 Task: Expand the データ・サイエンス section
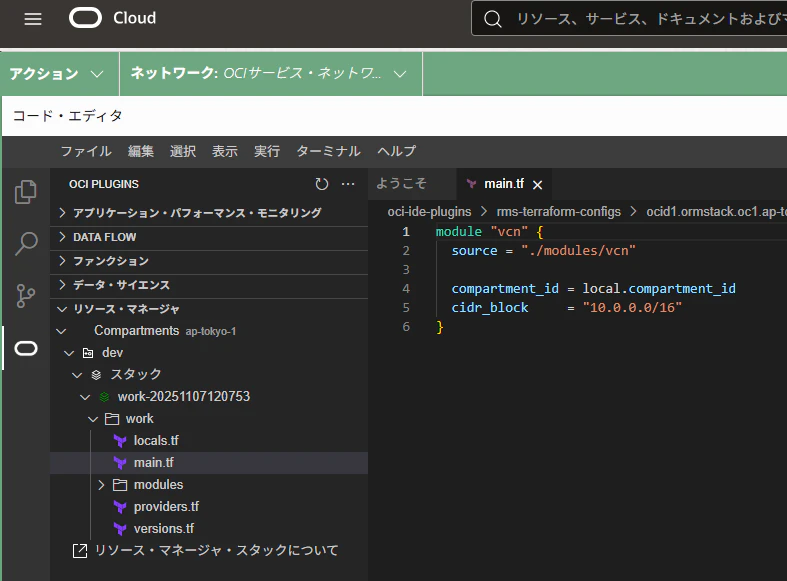tap(209, 285)
